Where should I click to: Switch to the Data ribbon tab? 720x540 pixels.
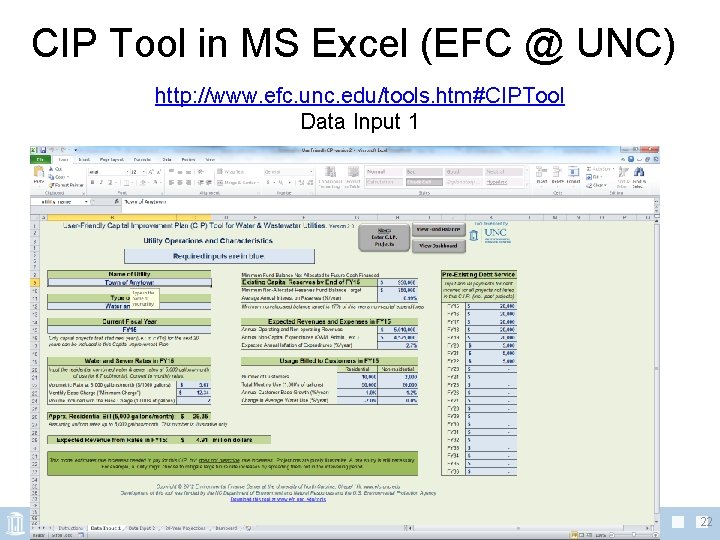[x=167, y=160]
